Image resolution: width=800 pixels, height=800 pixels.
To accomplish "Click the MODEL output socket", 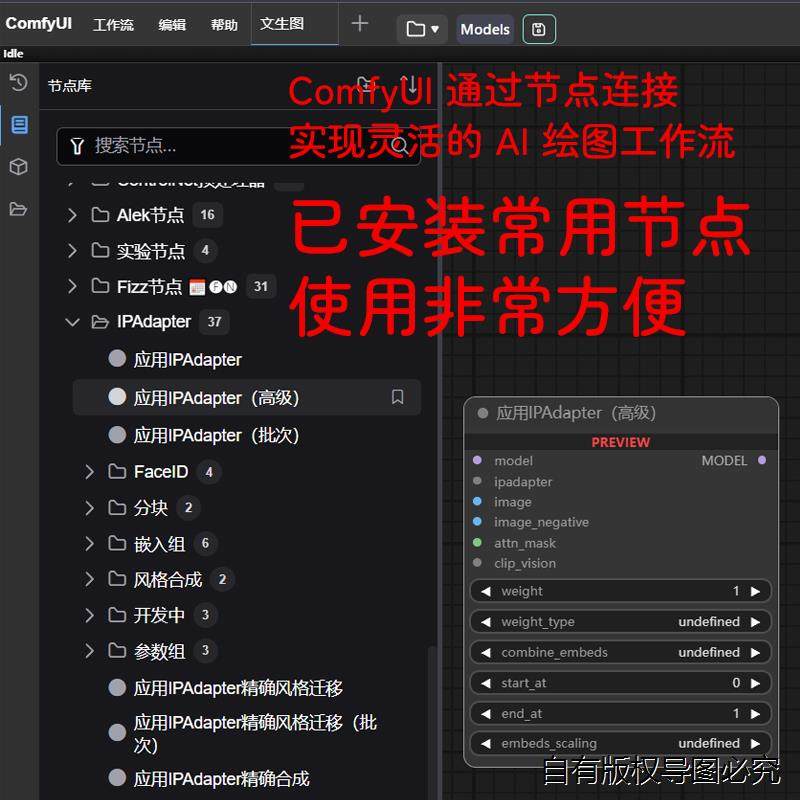I will pos(762,460).
